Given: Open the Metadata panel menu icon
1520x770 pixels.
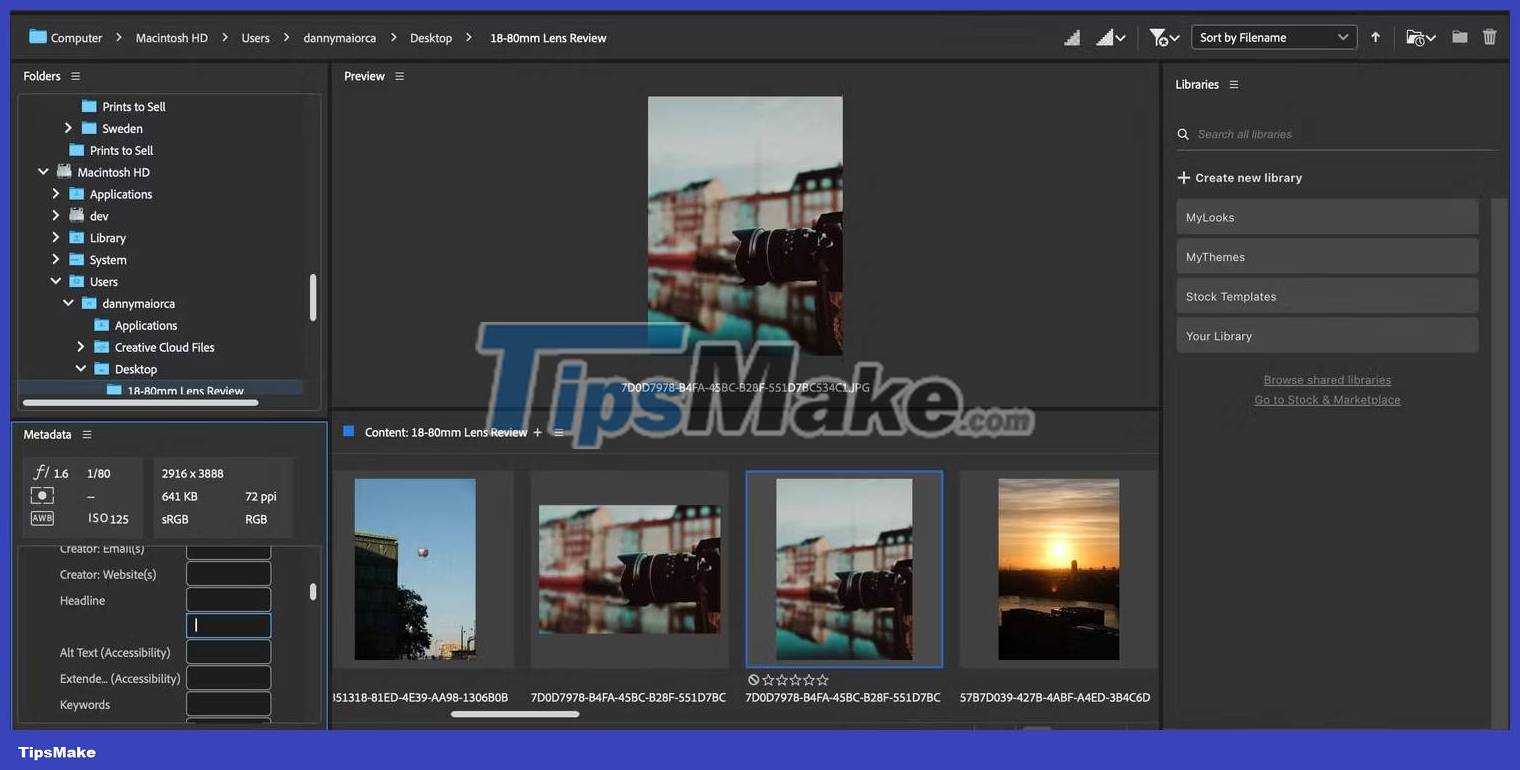Looking at the screenshot, I should 86,434.
